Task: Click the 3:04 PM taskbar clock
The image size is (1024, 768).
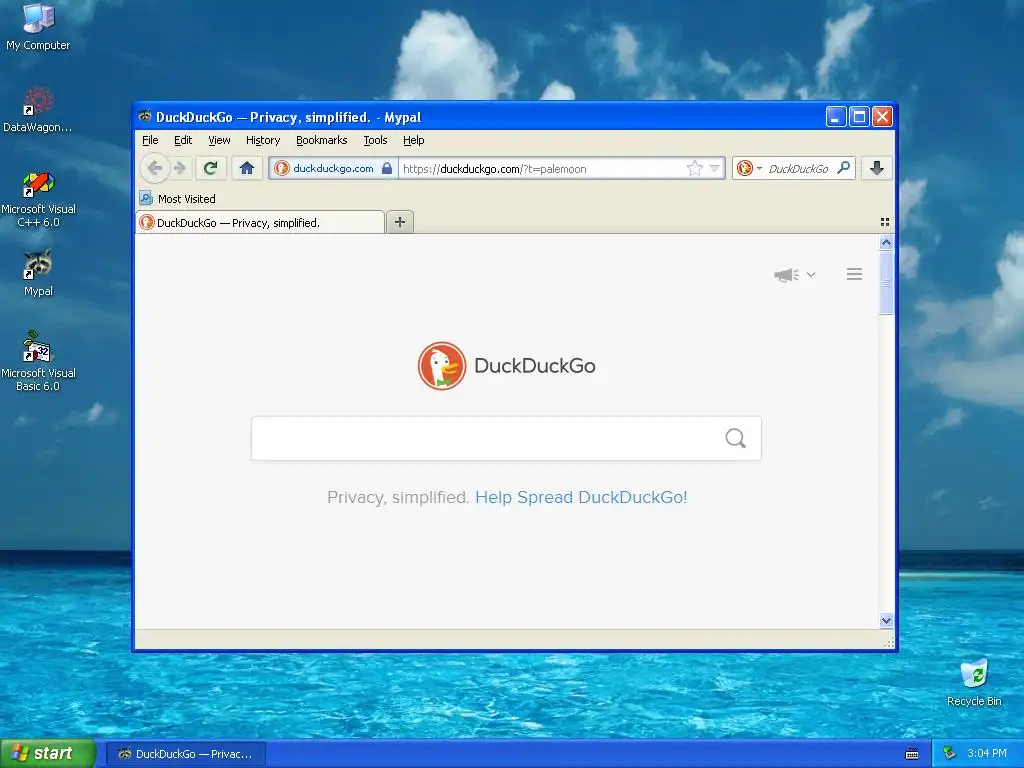Action: click(987, 754)
